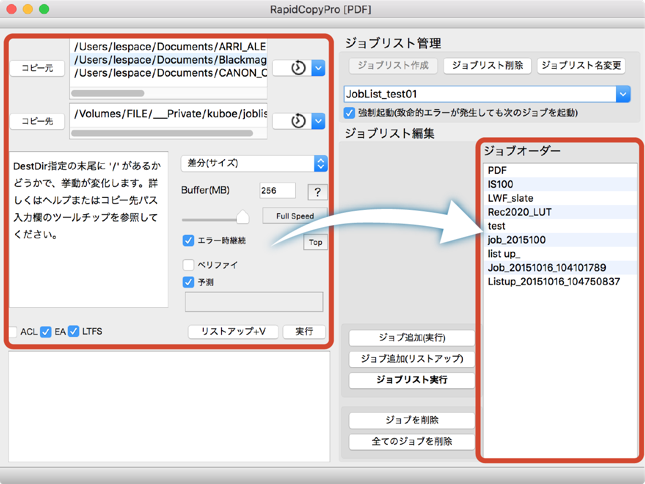The width and height of the screenshot is (645, 484).
Task: Enable ベリファイ verify checkbox
Action: (188, 265)
